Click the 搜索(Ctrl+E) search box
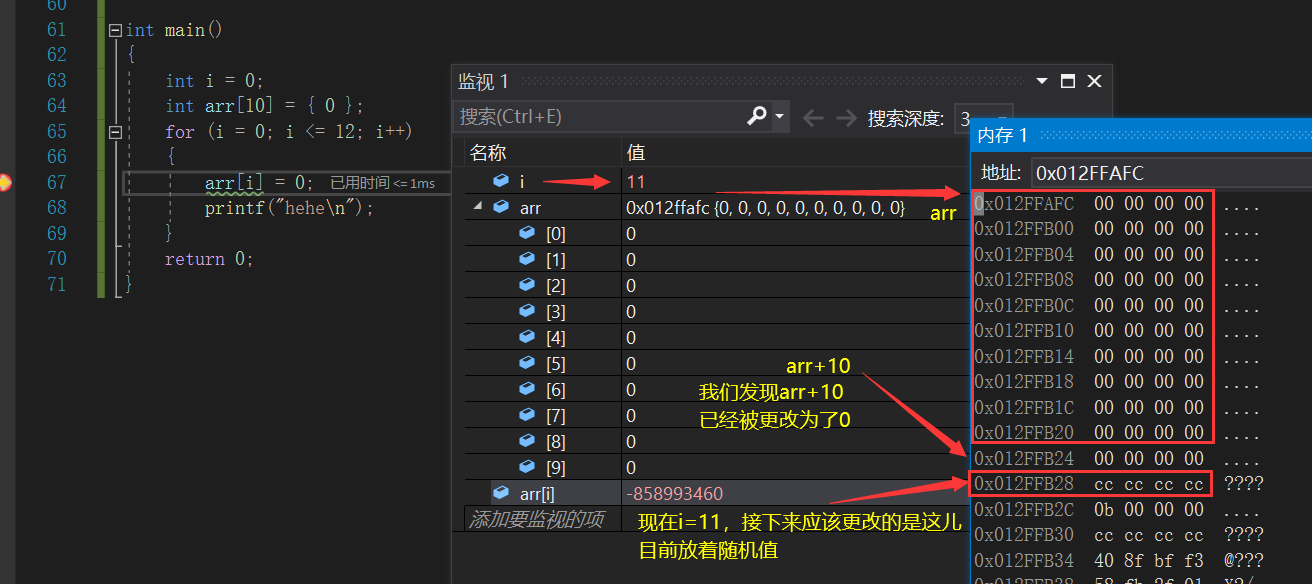Screen dimensions: 1312x584 (599, 117)
